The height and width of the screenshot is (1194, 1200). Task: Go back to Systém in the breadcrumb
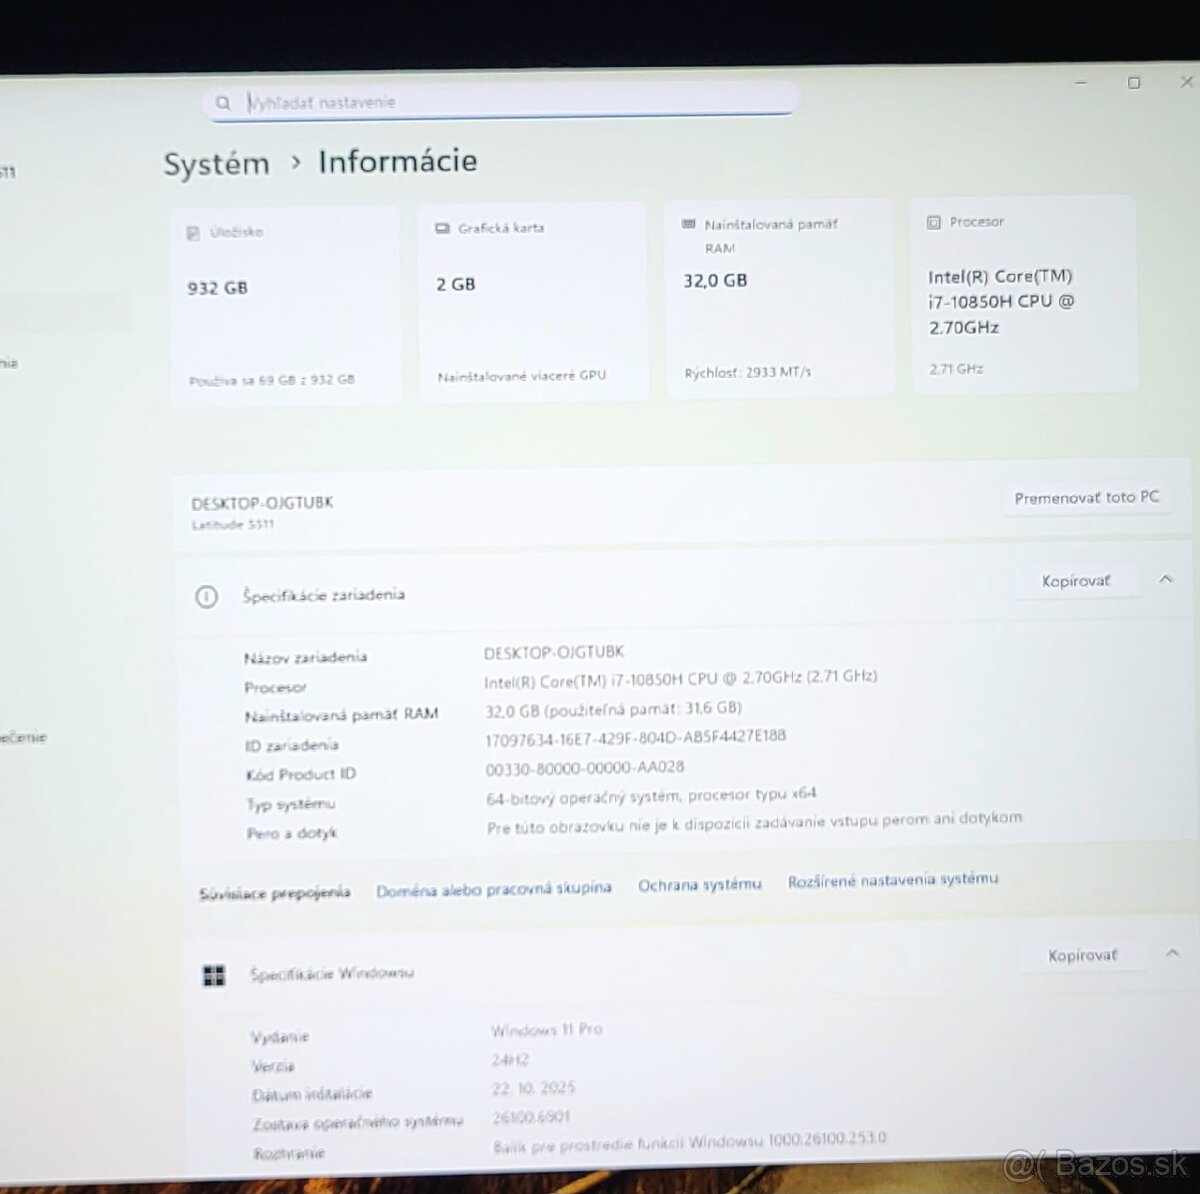216,164
